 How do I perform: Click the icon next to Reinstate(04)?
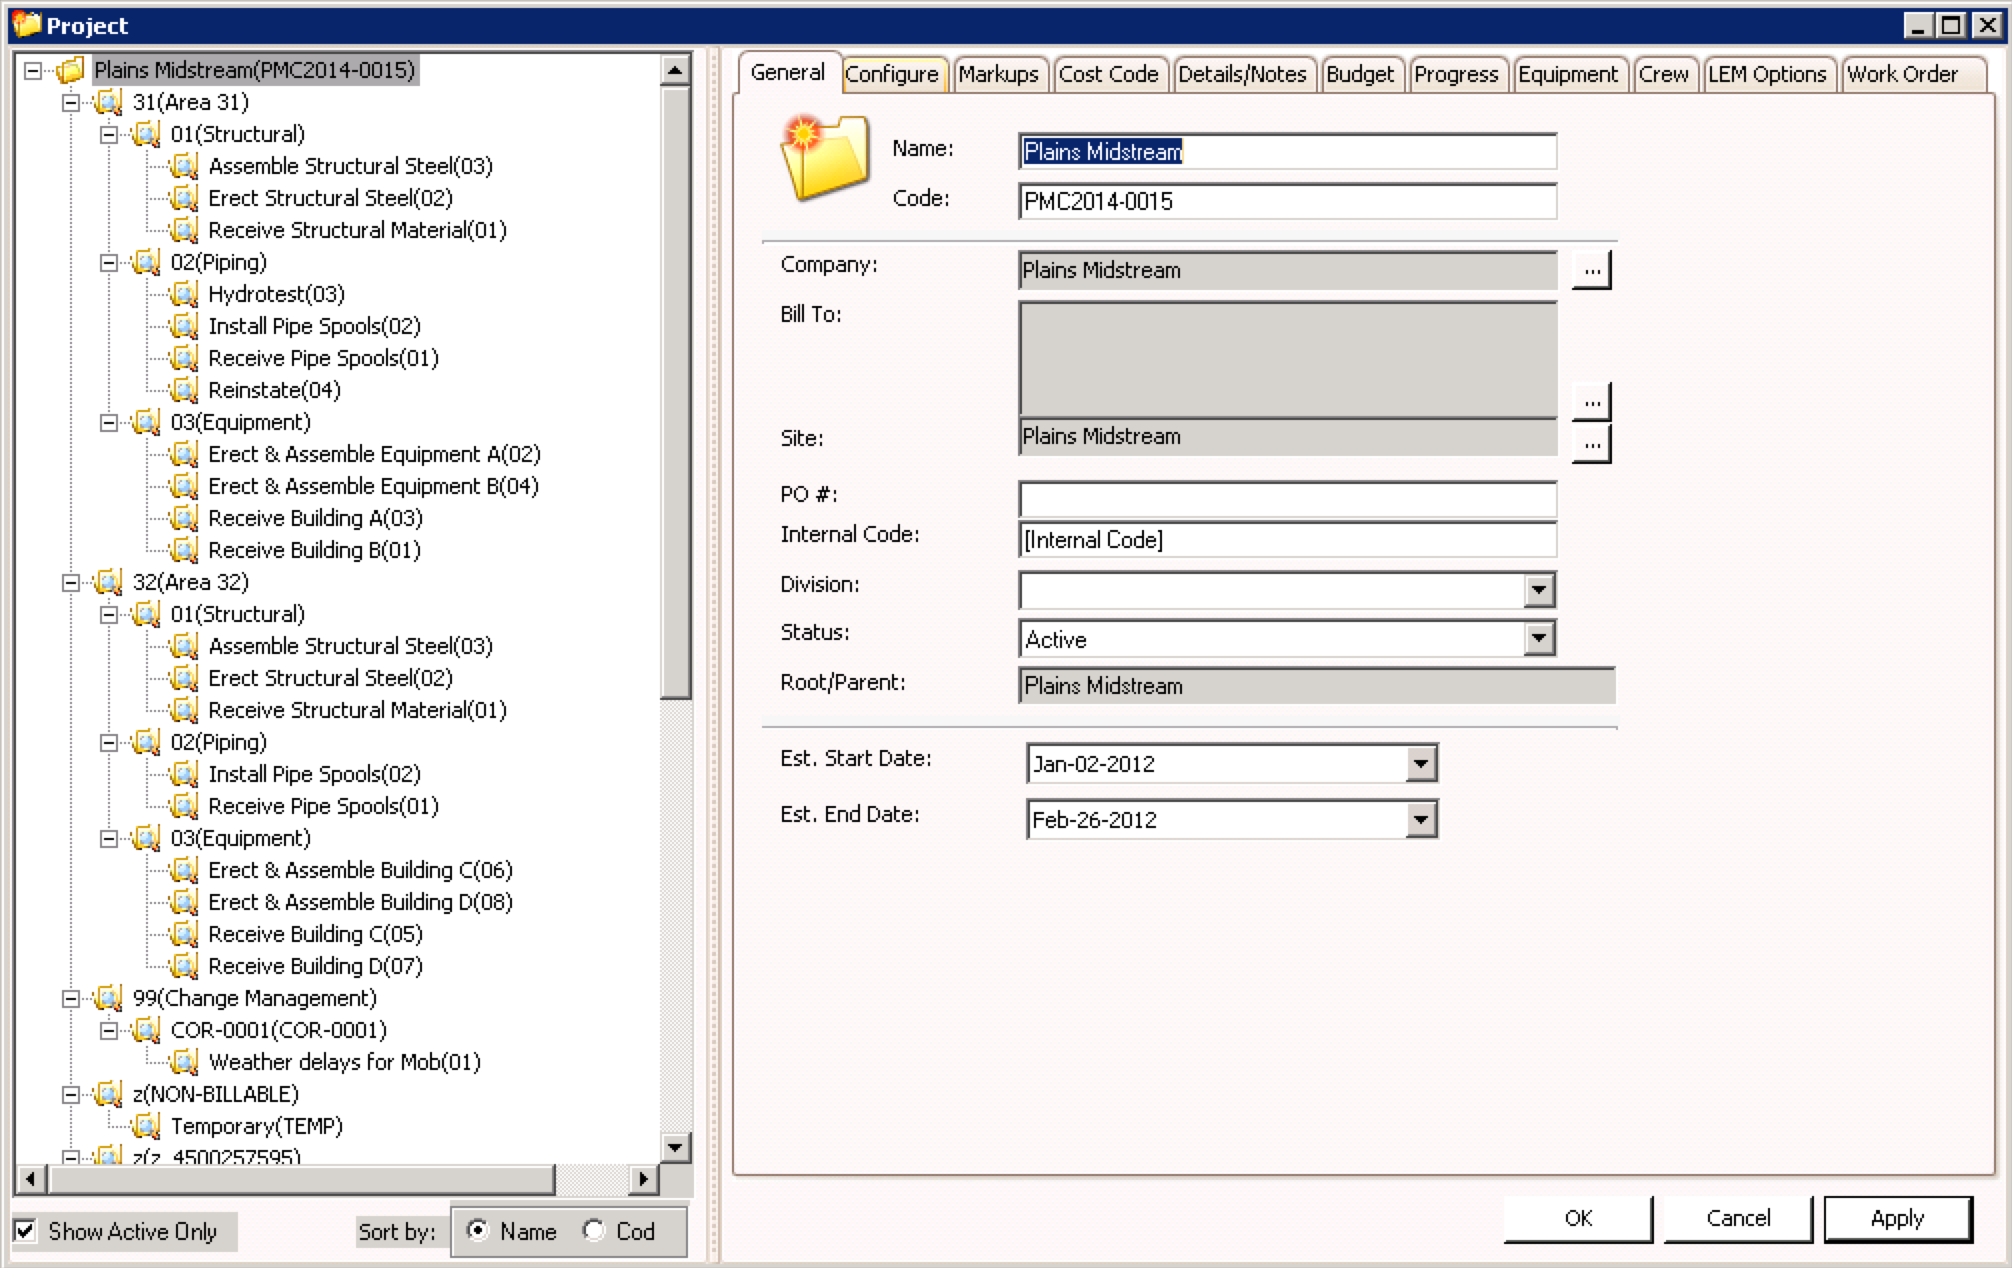[x=184, y=390]
